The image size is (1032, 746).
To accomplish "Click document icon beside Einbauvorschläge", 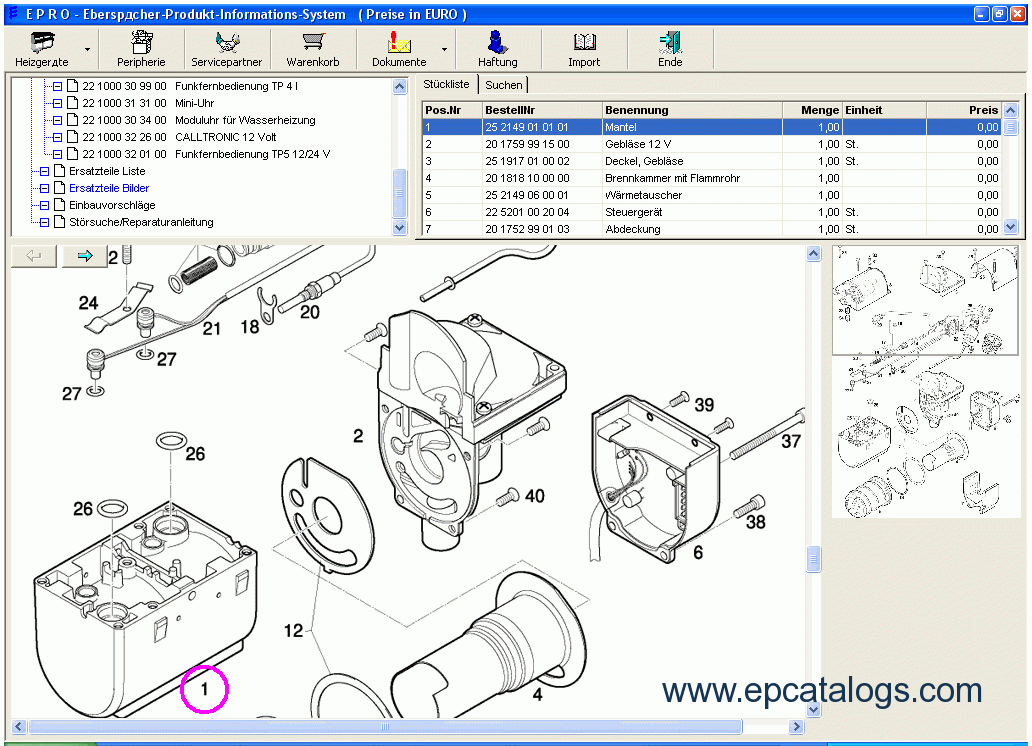I will (x=59, y=205).
